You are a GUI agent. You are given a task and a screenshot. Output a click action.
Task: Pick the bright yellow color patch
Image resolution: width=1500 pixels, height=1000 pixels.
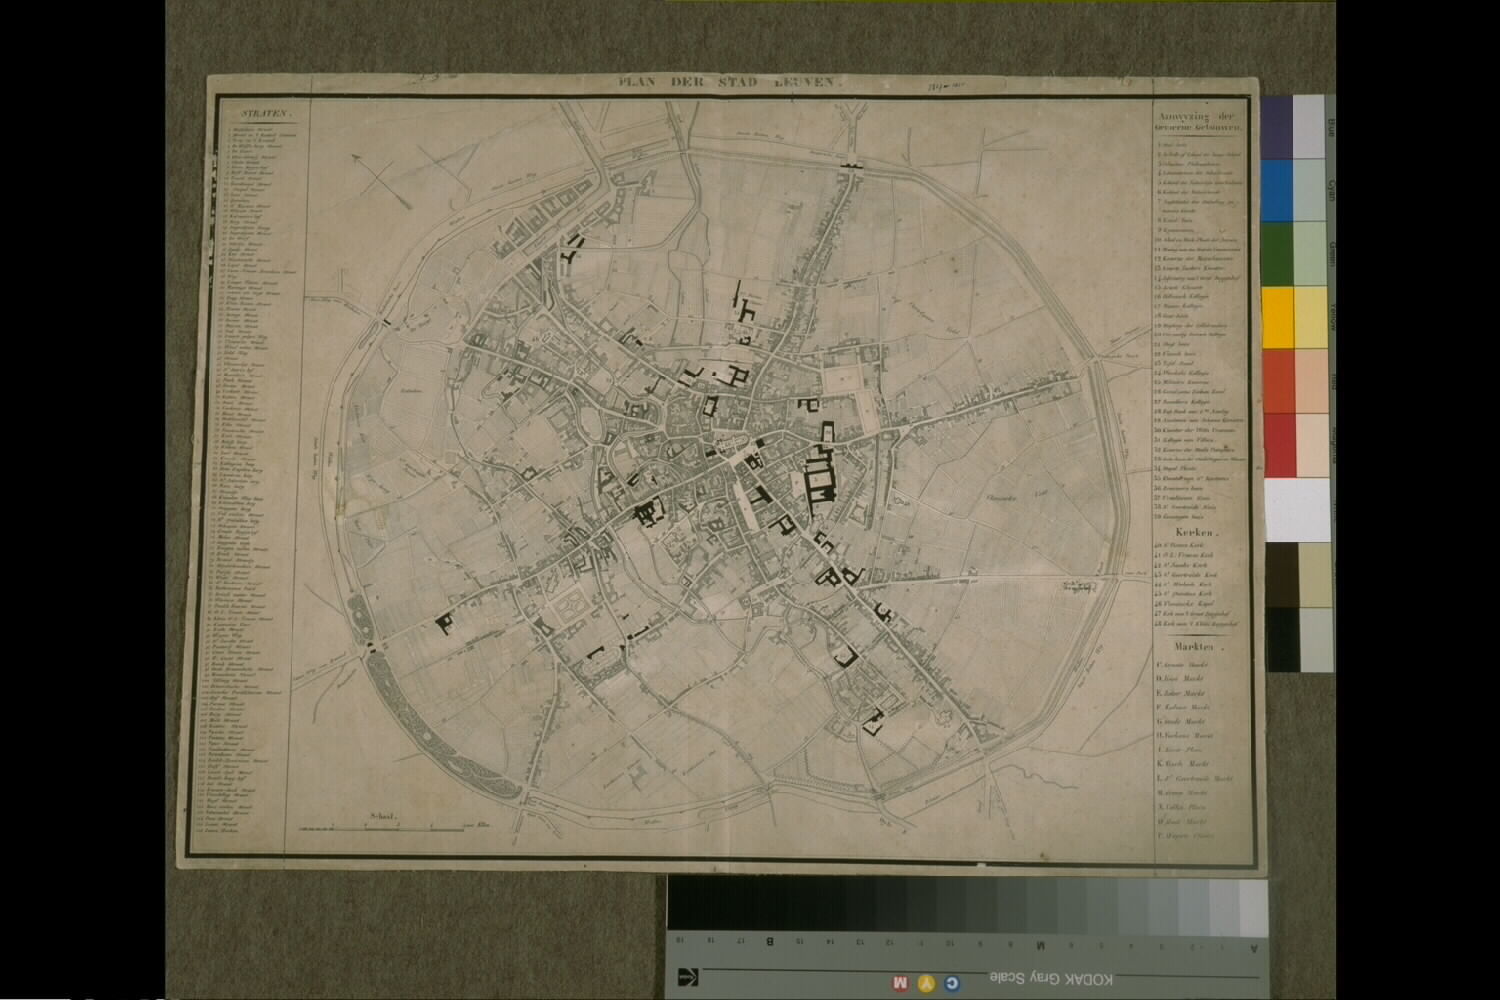pos(1277,317)
